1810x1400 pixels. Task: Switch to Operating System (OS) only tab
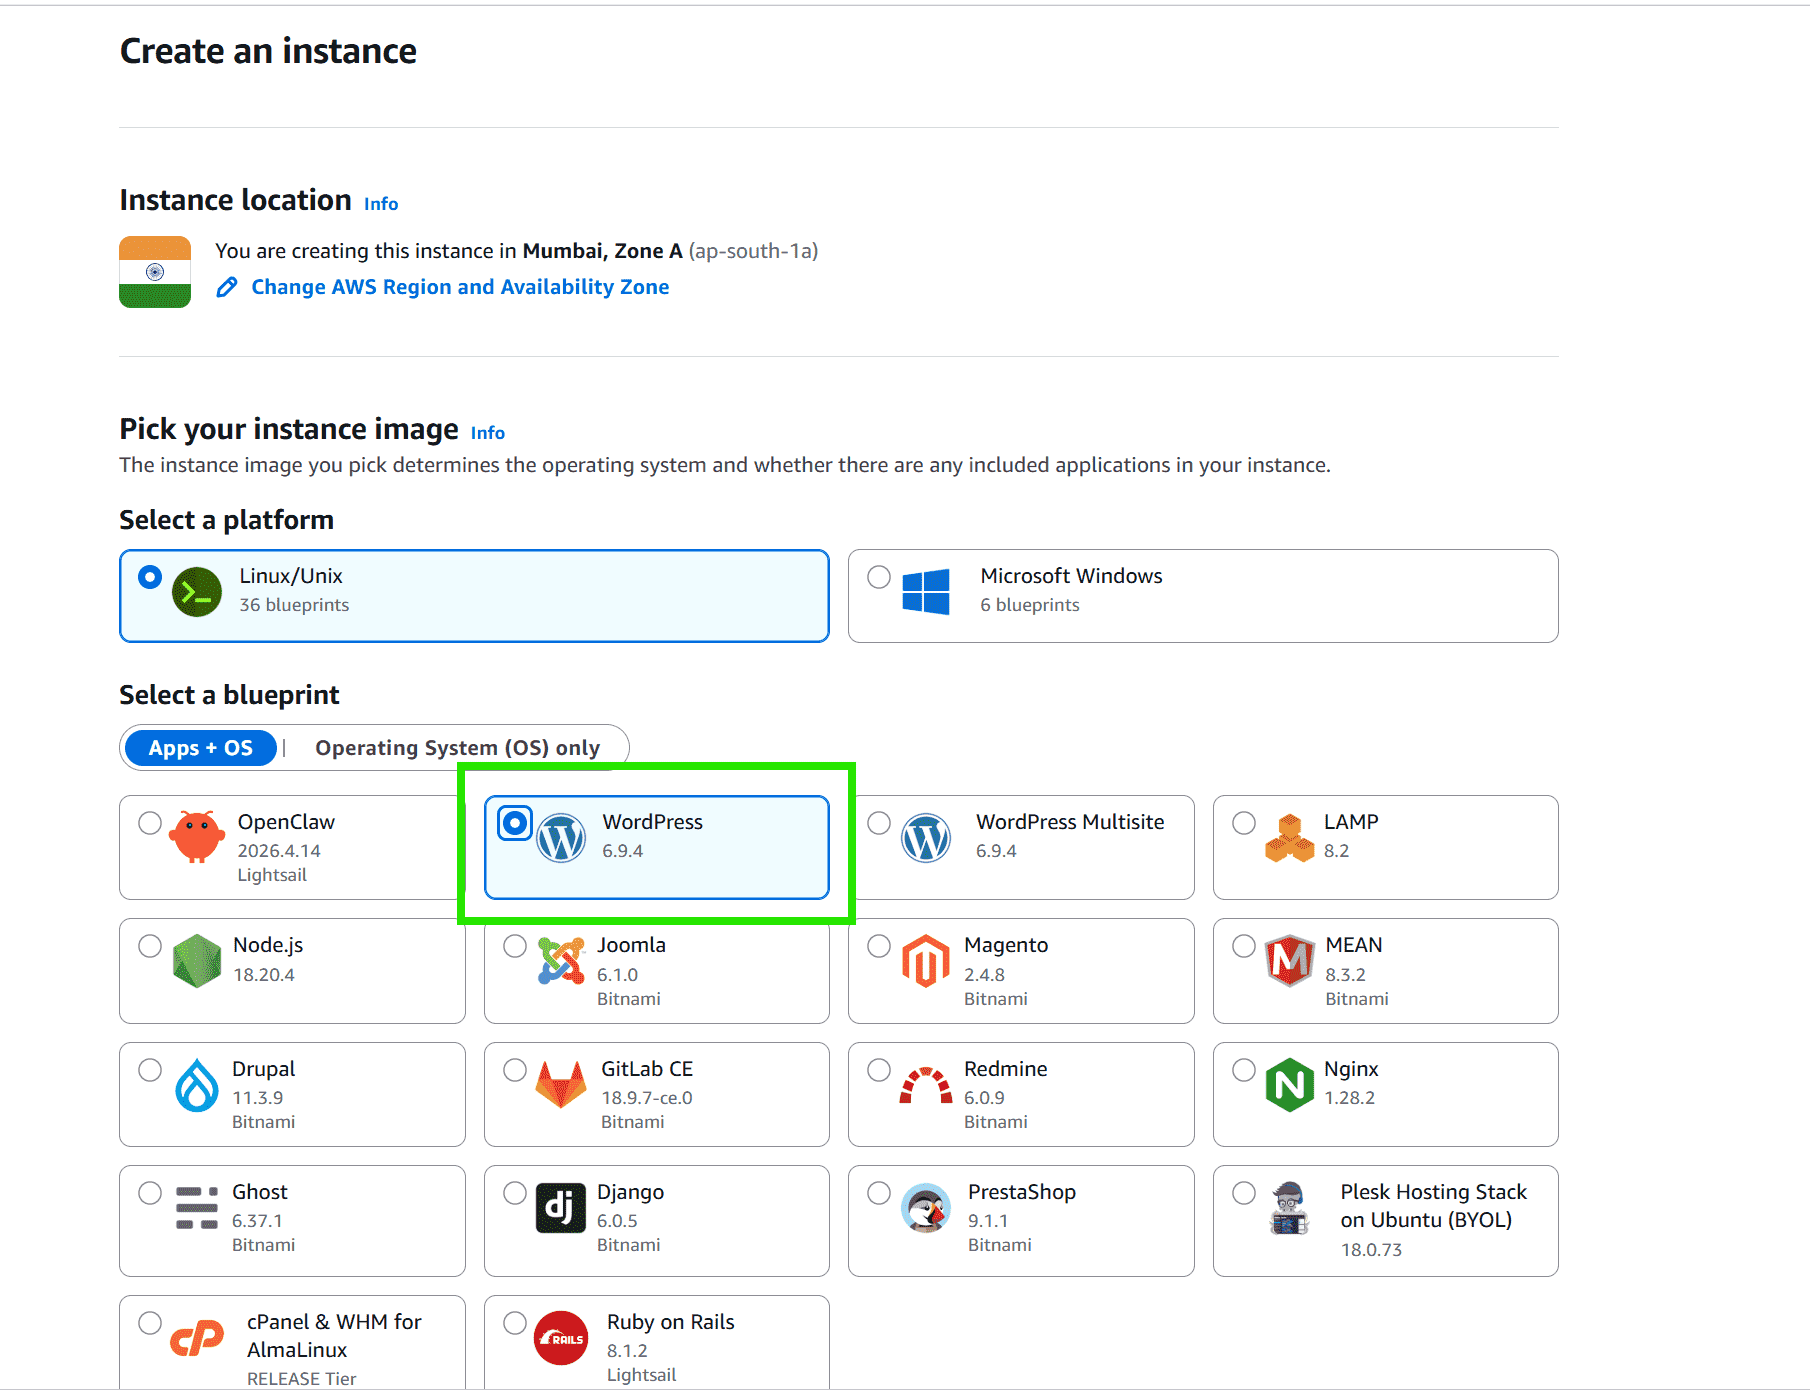[x=458, y=748]
